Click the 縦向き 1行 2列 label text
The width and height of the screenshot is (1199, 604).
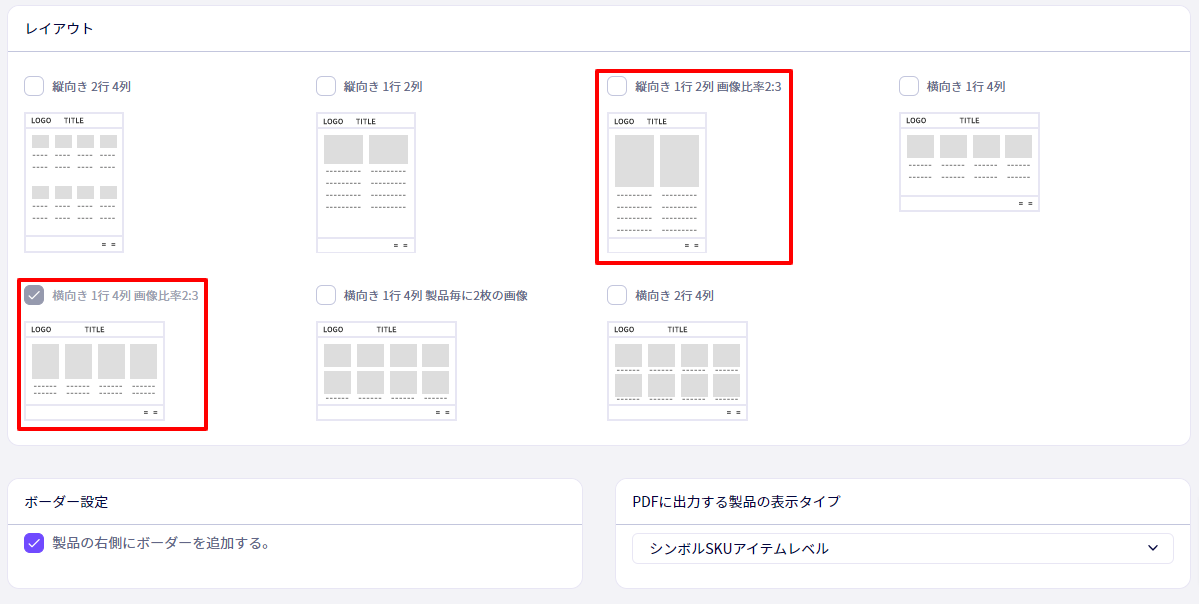(x=383, y=87)
